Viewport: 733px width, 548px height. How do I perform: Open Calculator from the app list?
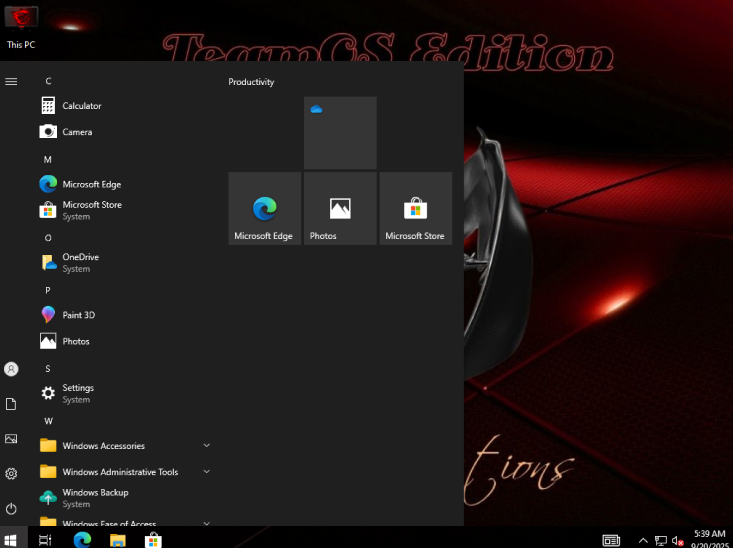tap(125, 106)
